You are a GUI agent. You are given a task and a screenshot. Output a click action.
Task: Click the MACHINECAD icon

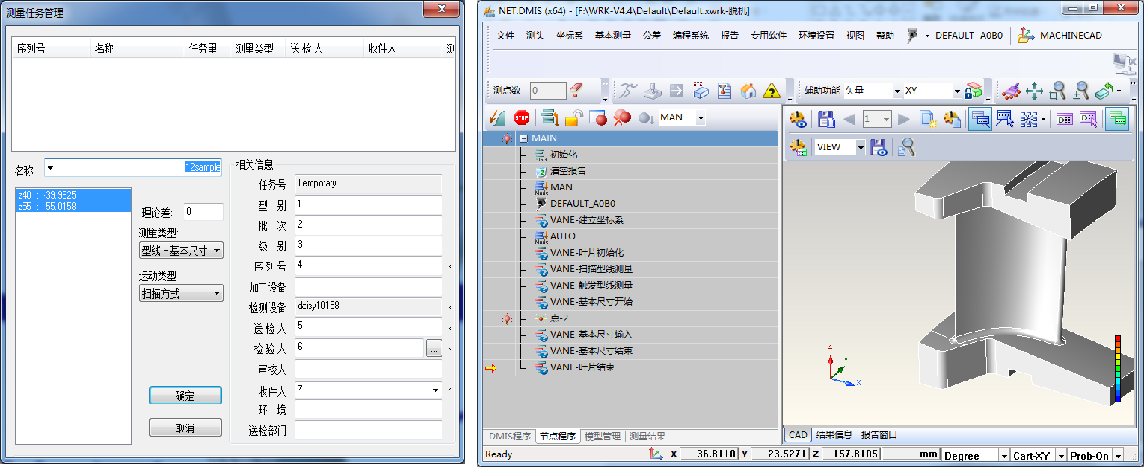point(1026,35)
